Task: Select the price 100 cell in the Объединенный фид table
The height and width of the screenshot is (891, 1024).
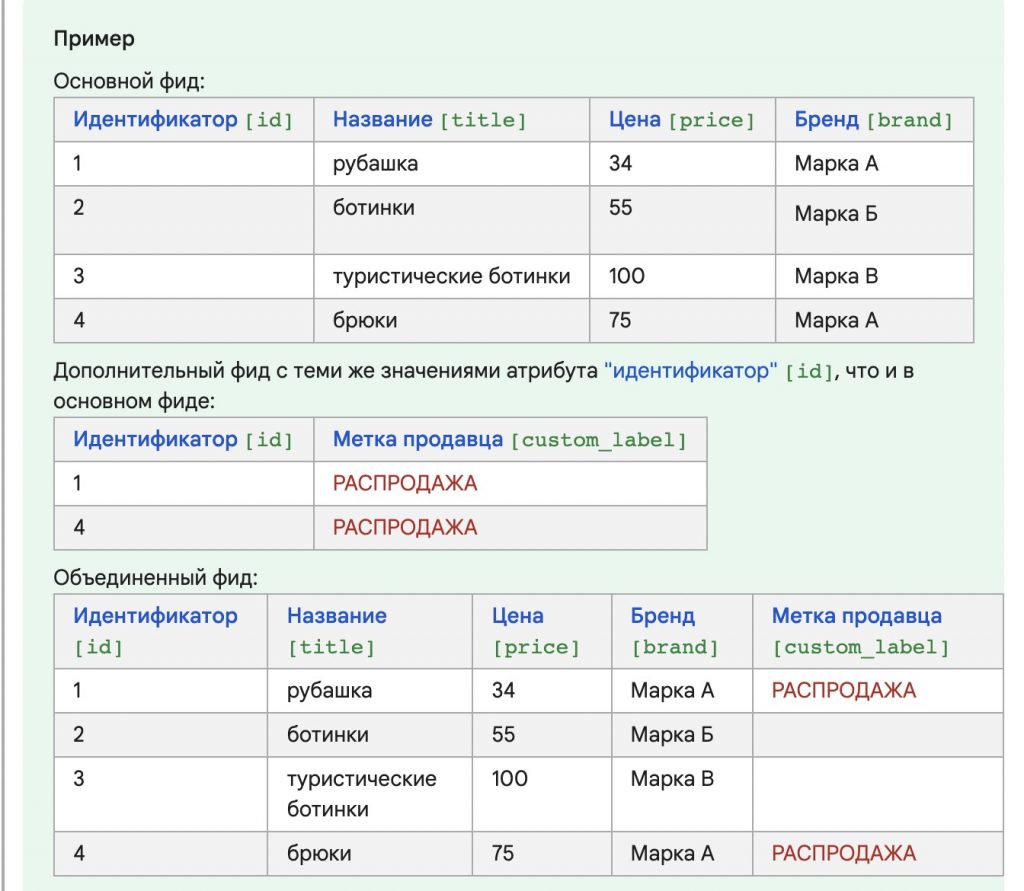Action: tap(541, 794)
